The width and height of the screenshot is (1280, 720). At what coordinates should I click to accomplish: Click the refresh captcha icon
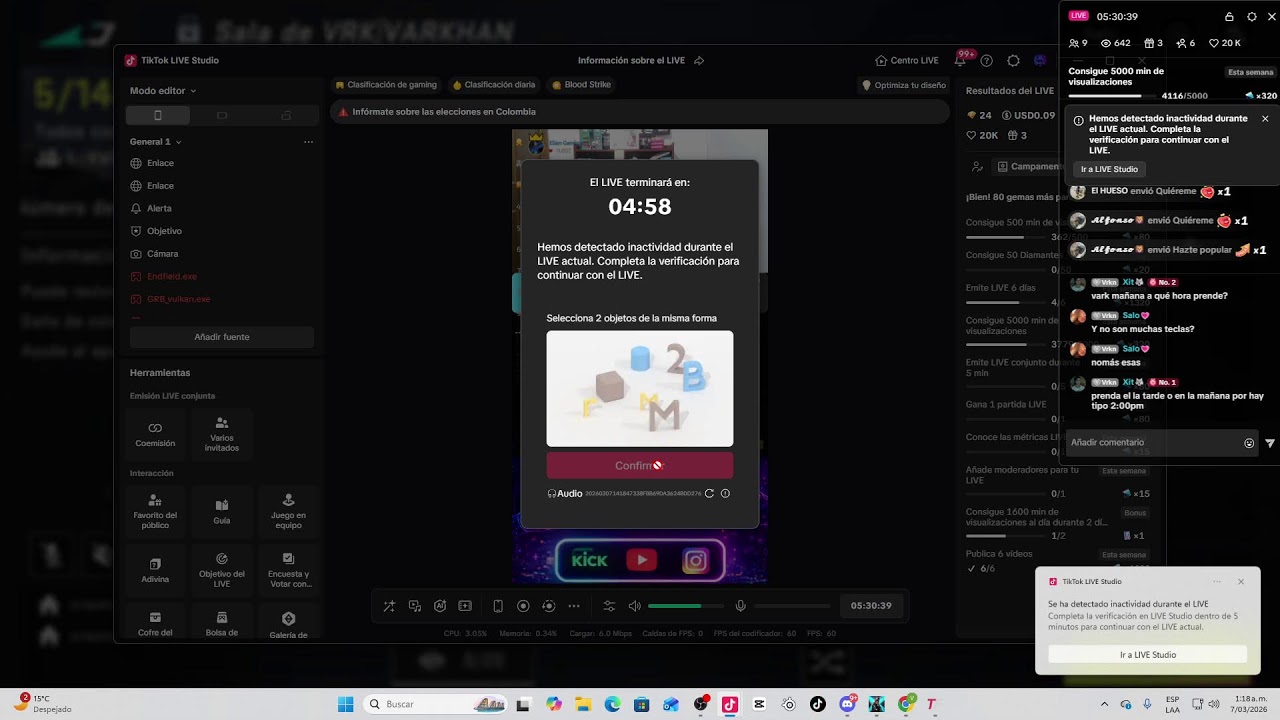point(709,493)
